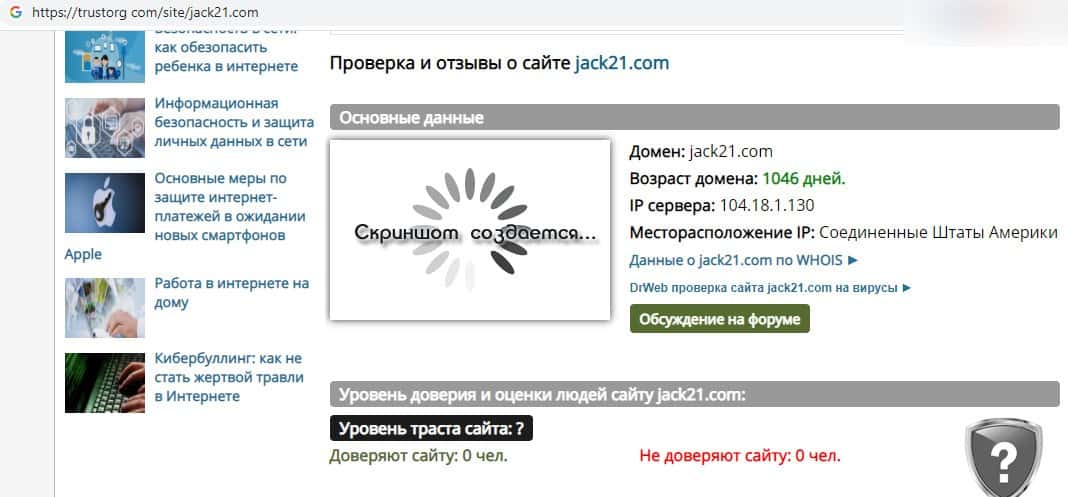Open the work-from-home article thumbnail
Screen dimensions: 1068x497
point(105,308)
